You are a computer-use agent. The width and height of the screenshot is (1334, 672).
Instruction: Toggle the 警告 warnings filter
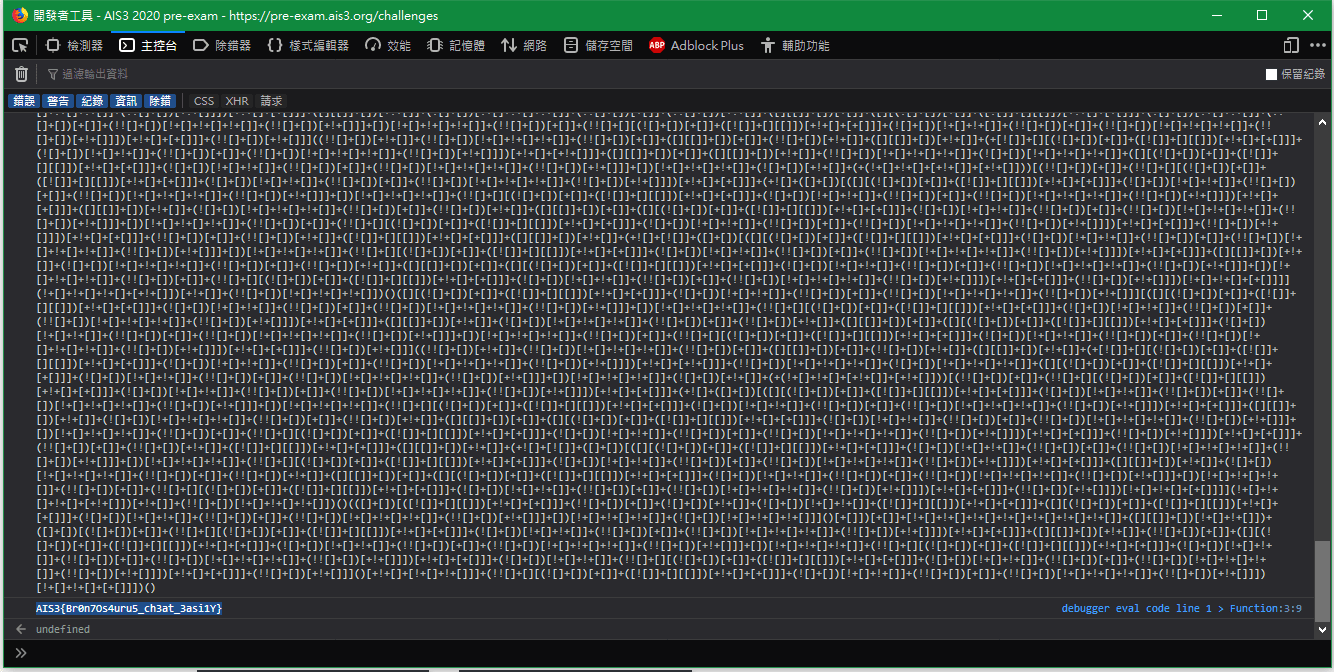(57, 100)
